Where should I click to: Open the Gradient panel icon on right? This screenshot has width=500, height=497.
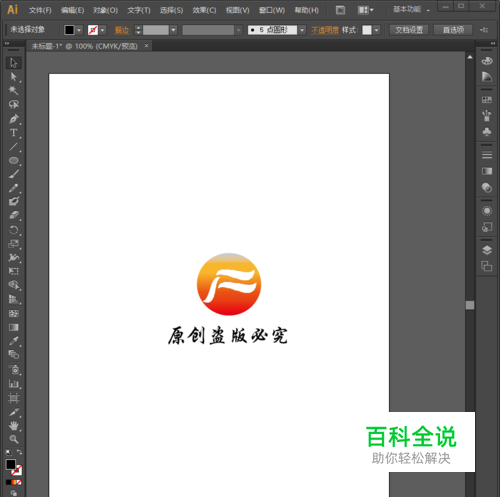[x=487, y=171]
